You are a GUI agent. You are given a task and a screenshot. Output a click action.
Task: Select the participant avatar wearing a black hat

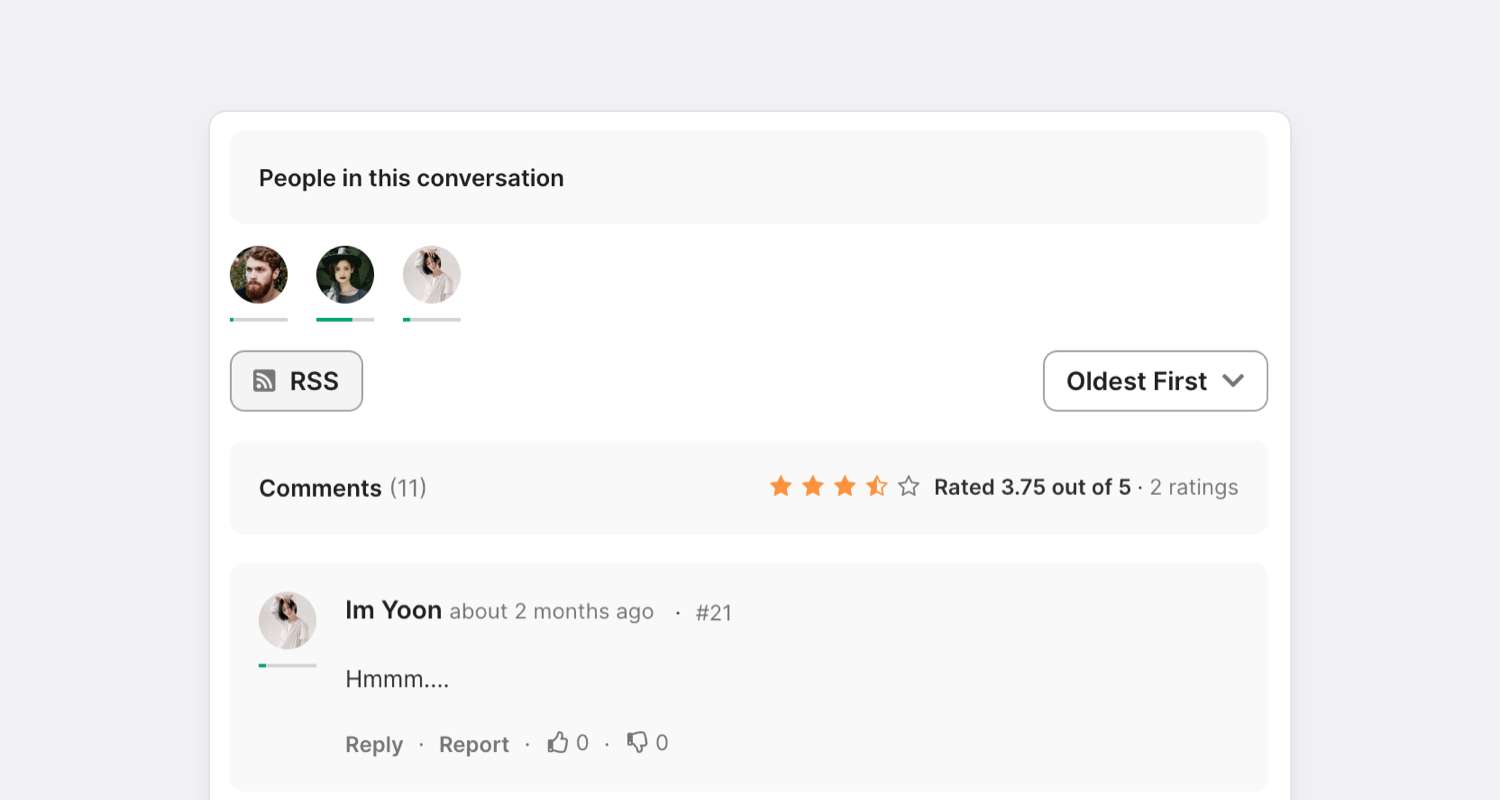(345, 275)
